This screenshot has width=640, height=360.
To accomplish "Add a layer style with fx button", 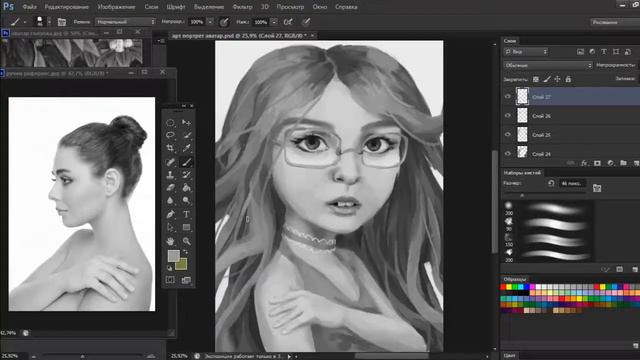I will pyautogui.click(x=584, y=163).
